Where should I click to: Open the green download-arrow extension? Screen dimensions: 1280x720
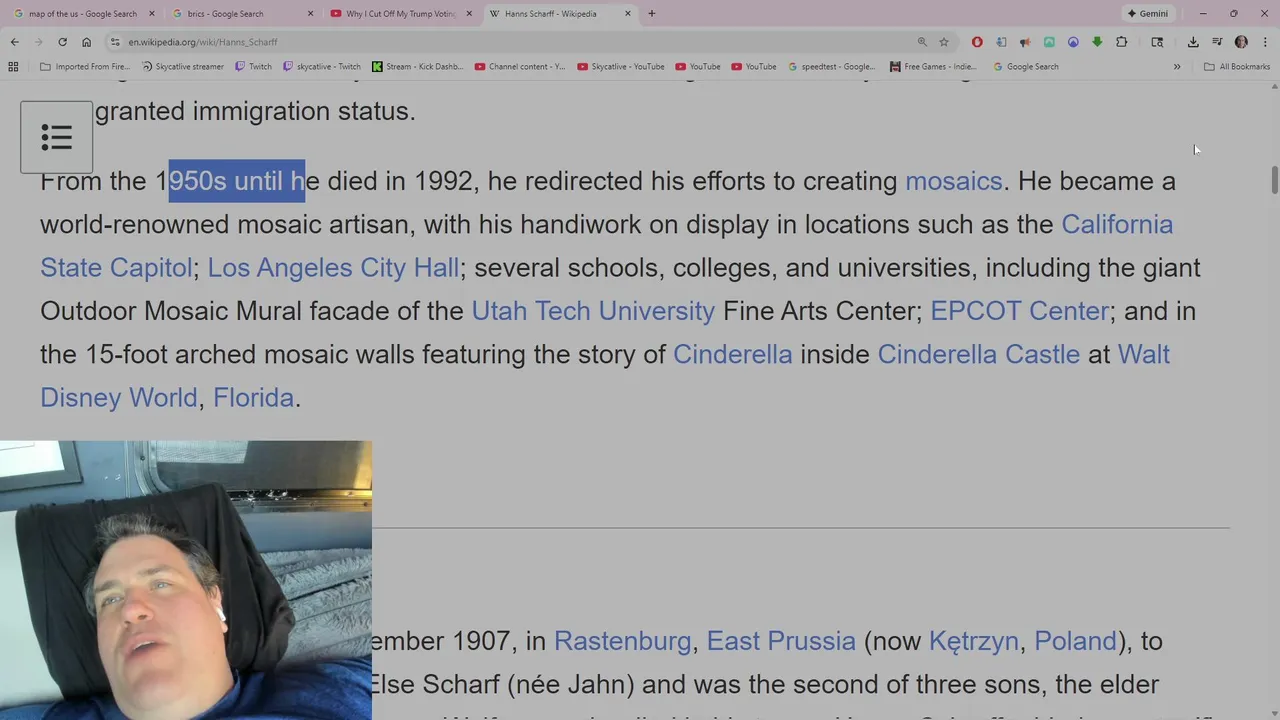click(x=1097, y=42)
